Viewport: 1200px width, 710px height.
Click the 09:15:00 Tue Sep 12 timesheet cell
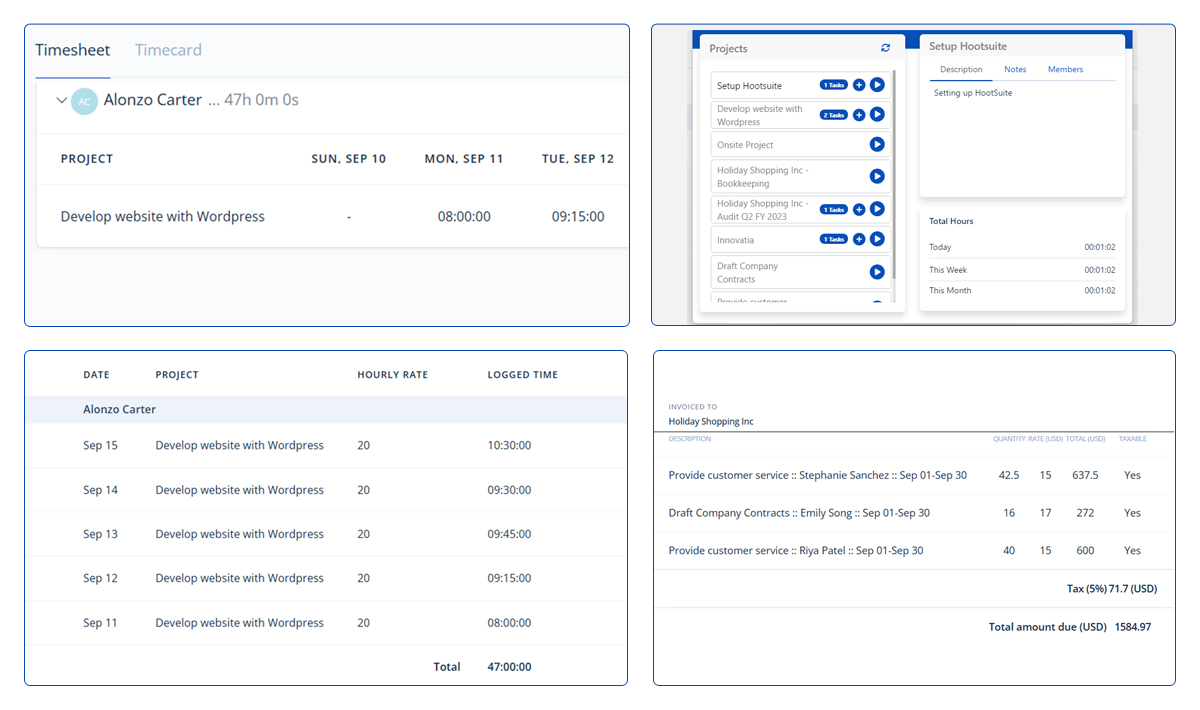[x=578, y=216]
